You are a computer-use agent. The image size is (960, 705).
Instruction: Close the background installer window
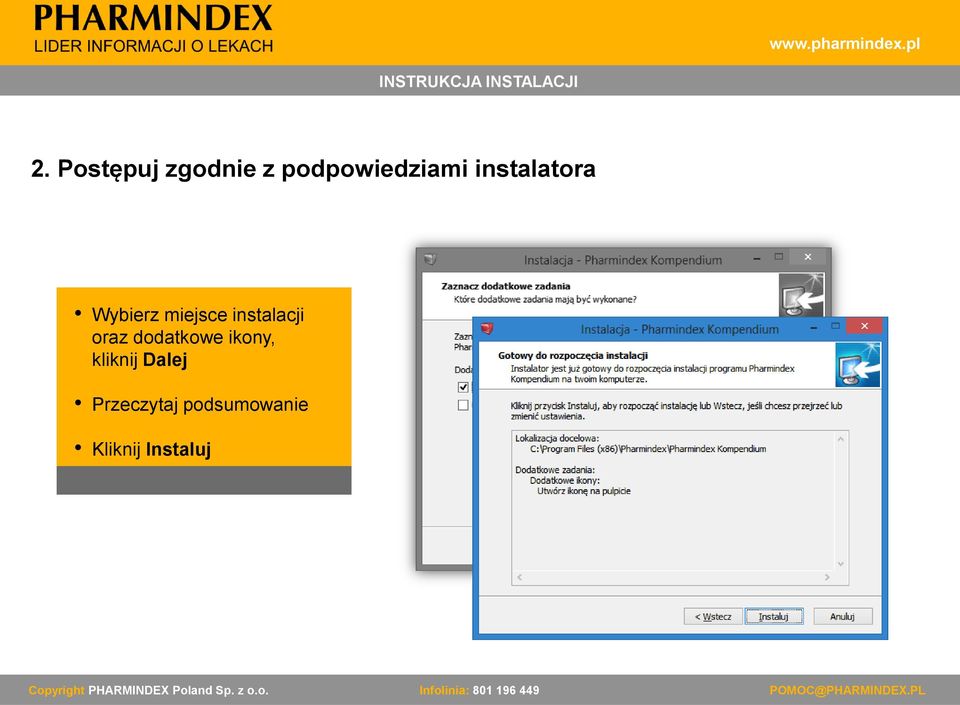pos(808,256)
